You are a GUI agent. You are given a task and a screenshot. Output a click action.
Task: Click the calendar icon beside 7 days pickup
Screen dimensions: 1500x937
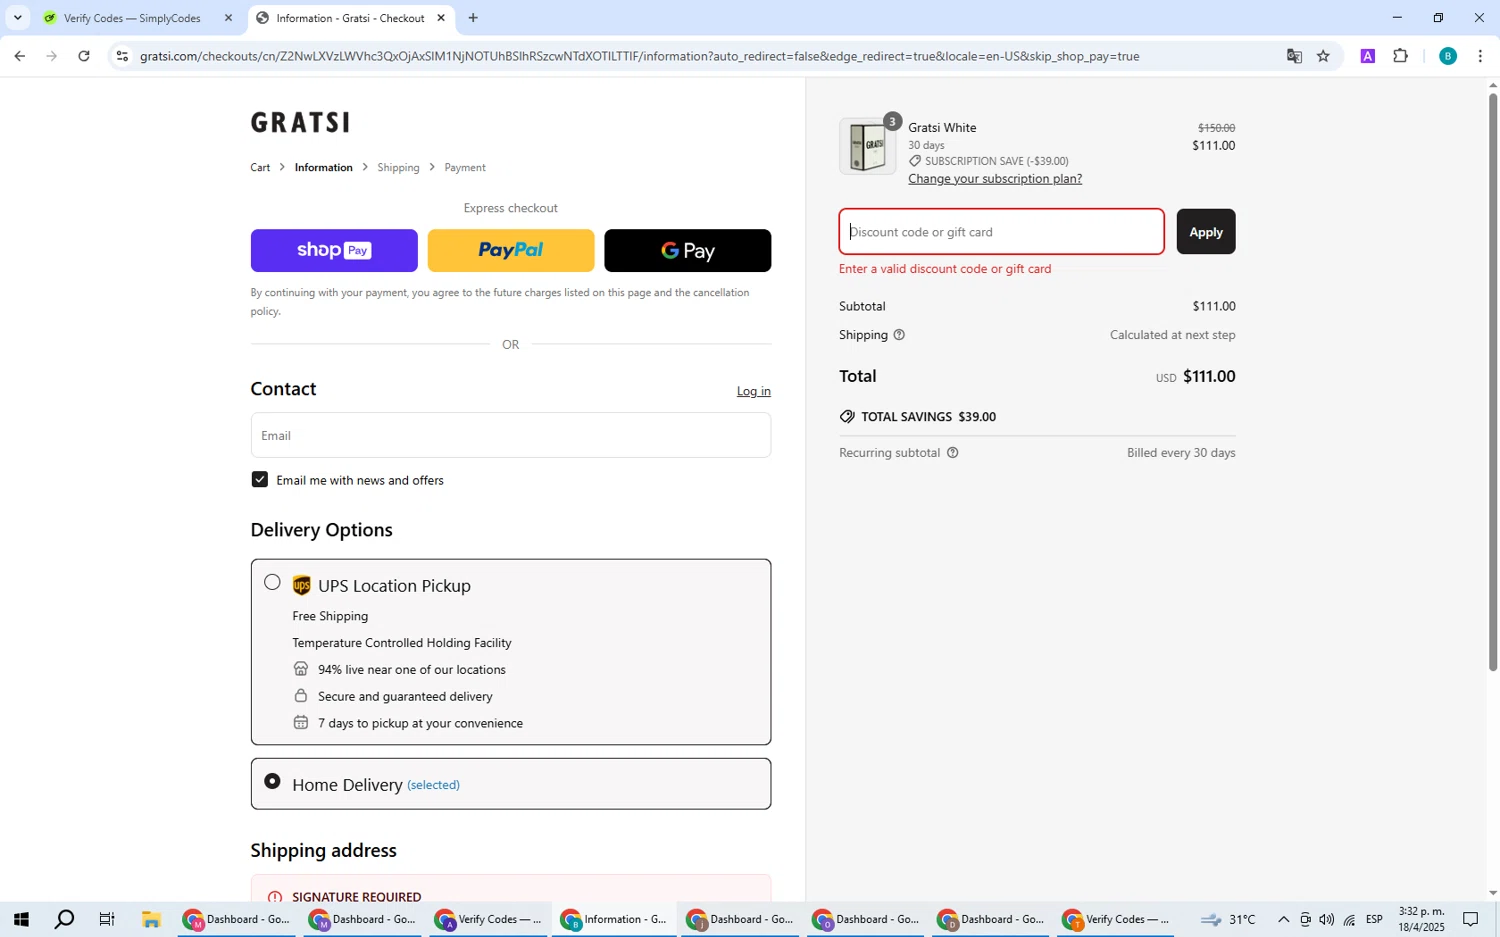300,722
